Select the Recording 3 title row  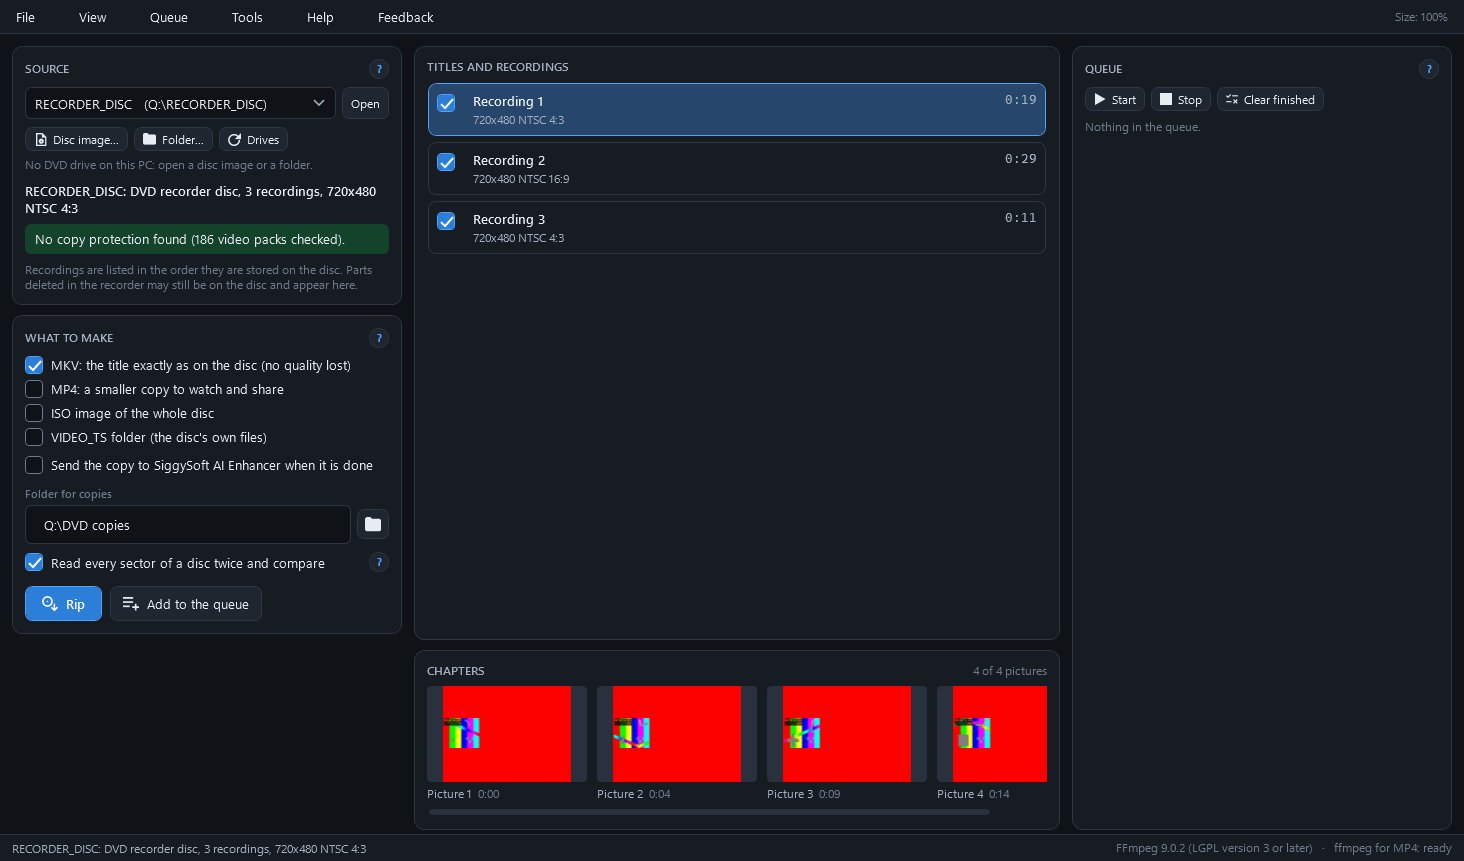pyautogui.click(x=737, y=227)
